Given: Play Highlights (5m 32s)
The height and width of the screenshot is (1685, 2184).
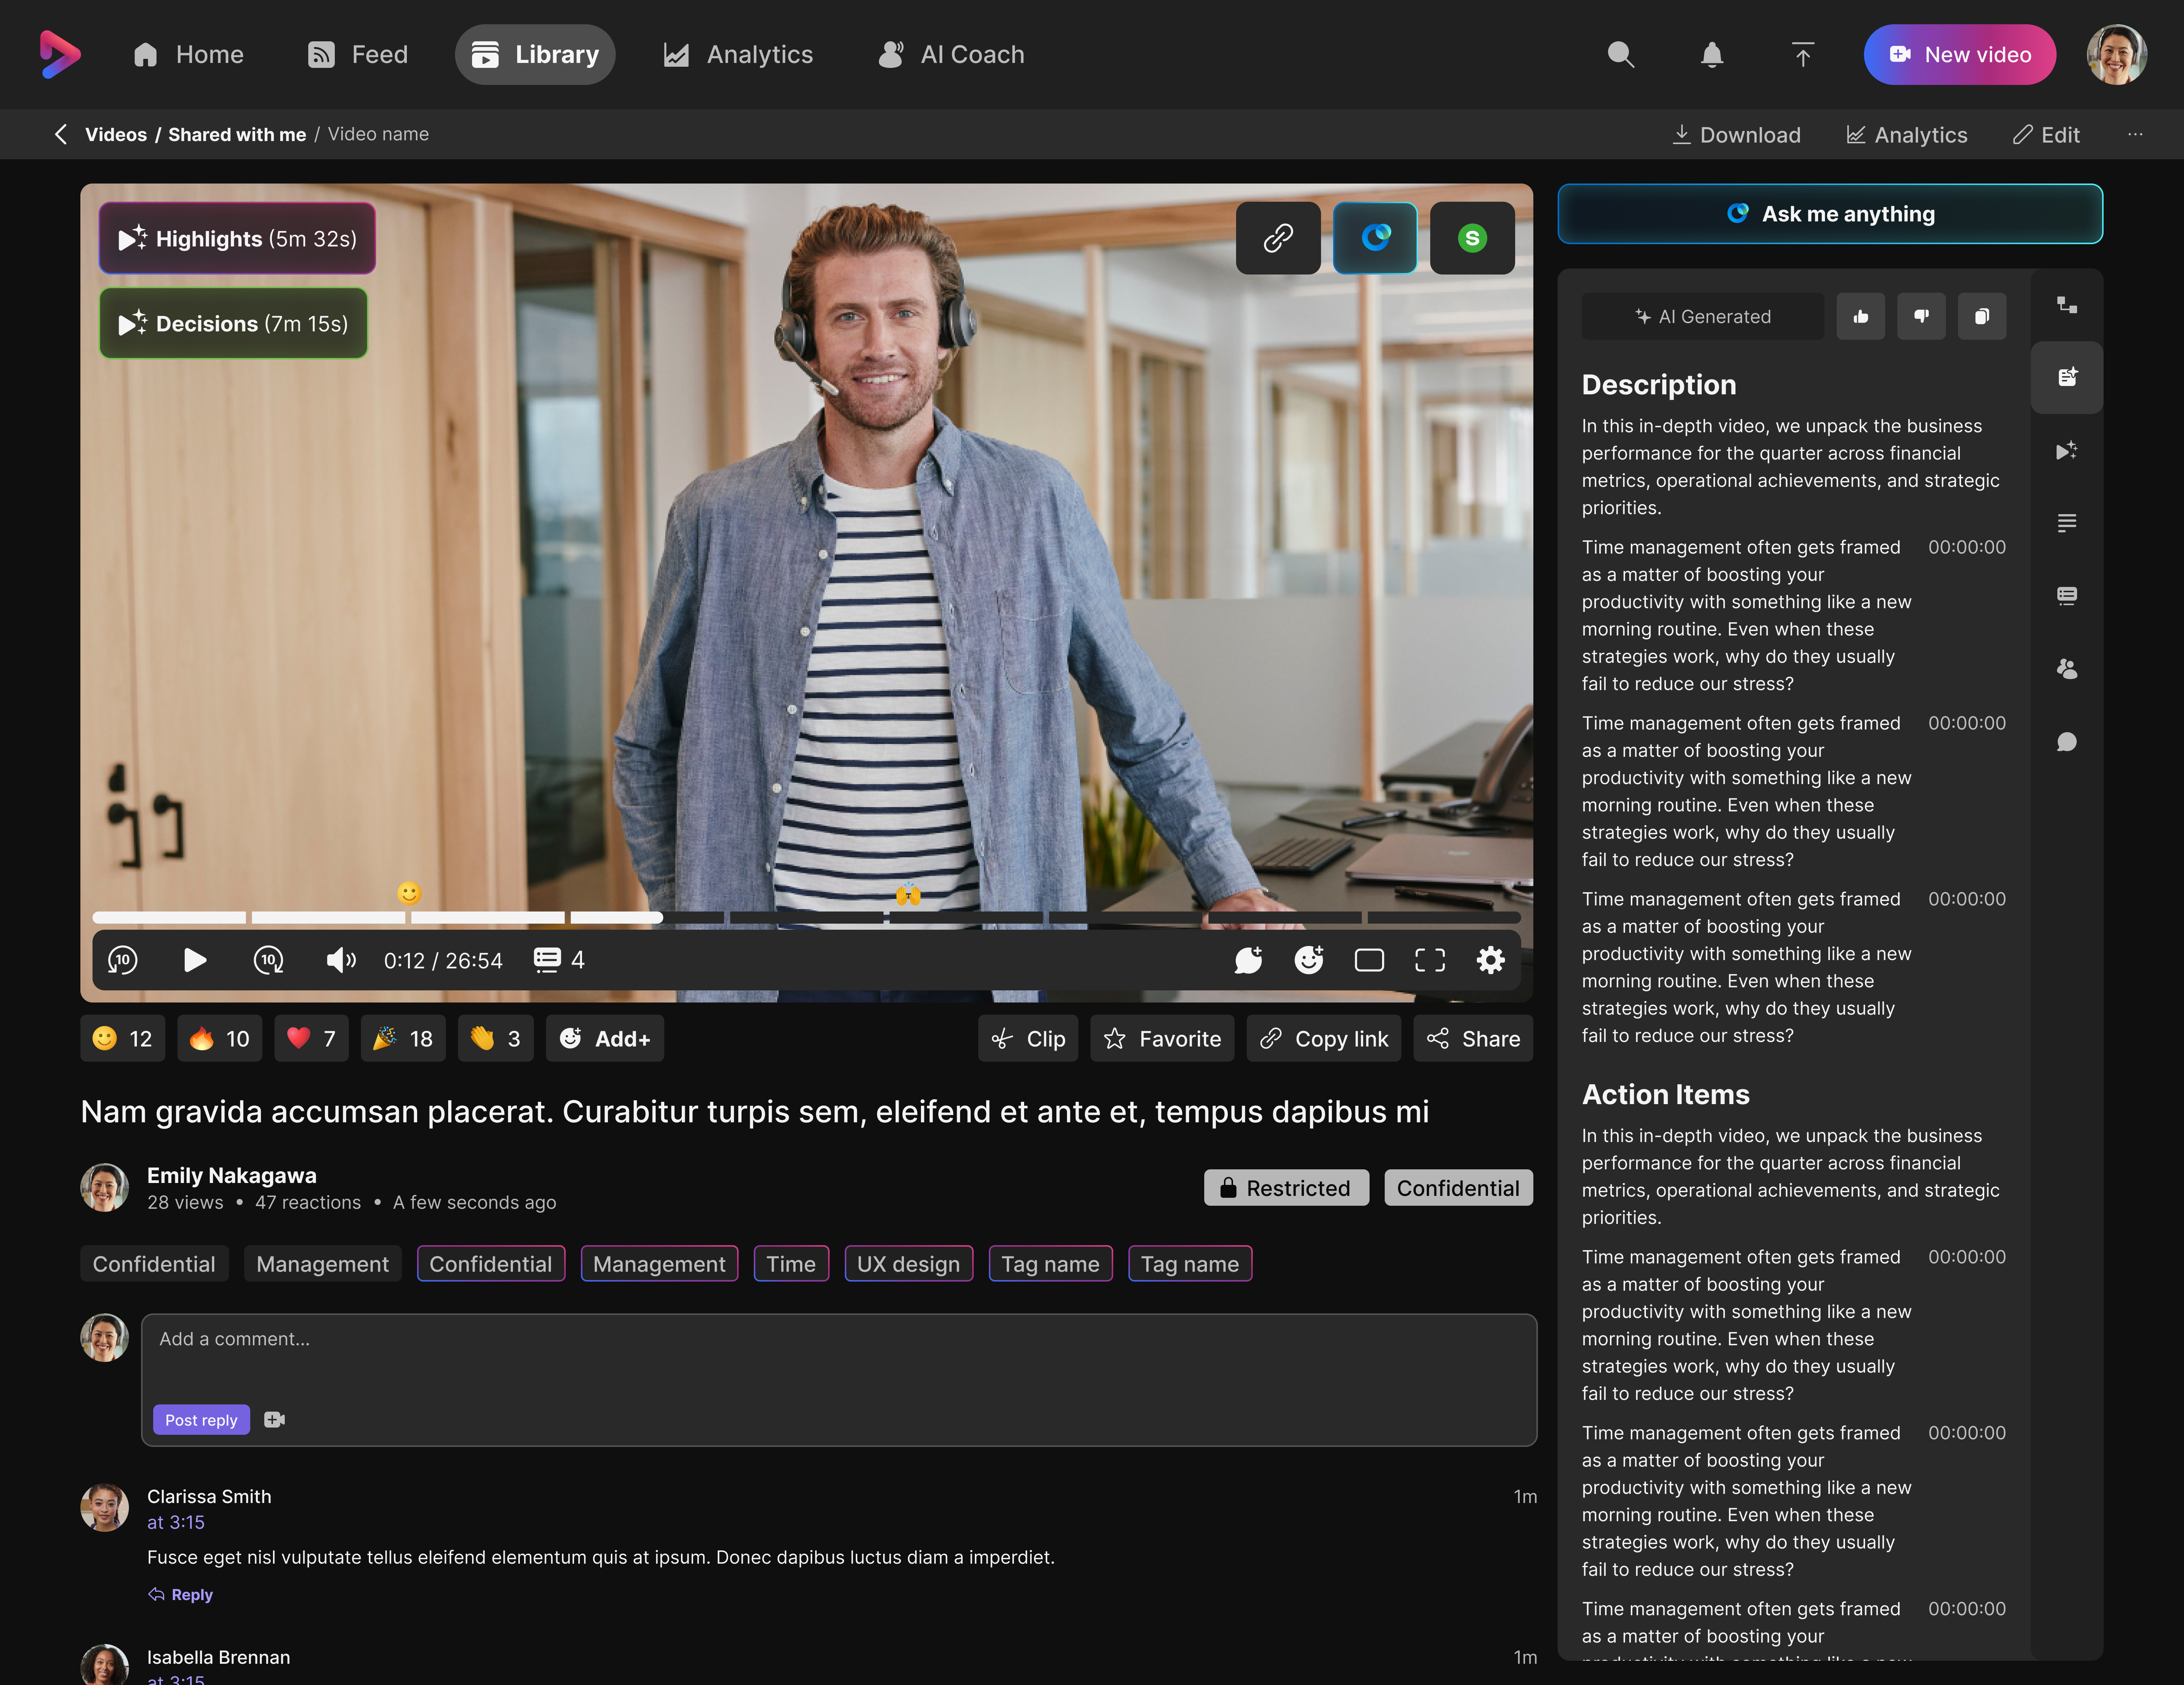Looking at the screenshot, I should click(237, 238).
